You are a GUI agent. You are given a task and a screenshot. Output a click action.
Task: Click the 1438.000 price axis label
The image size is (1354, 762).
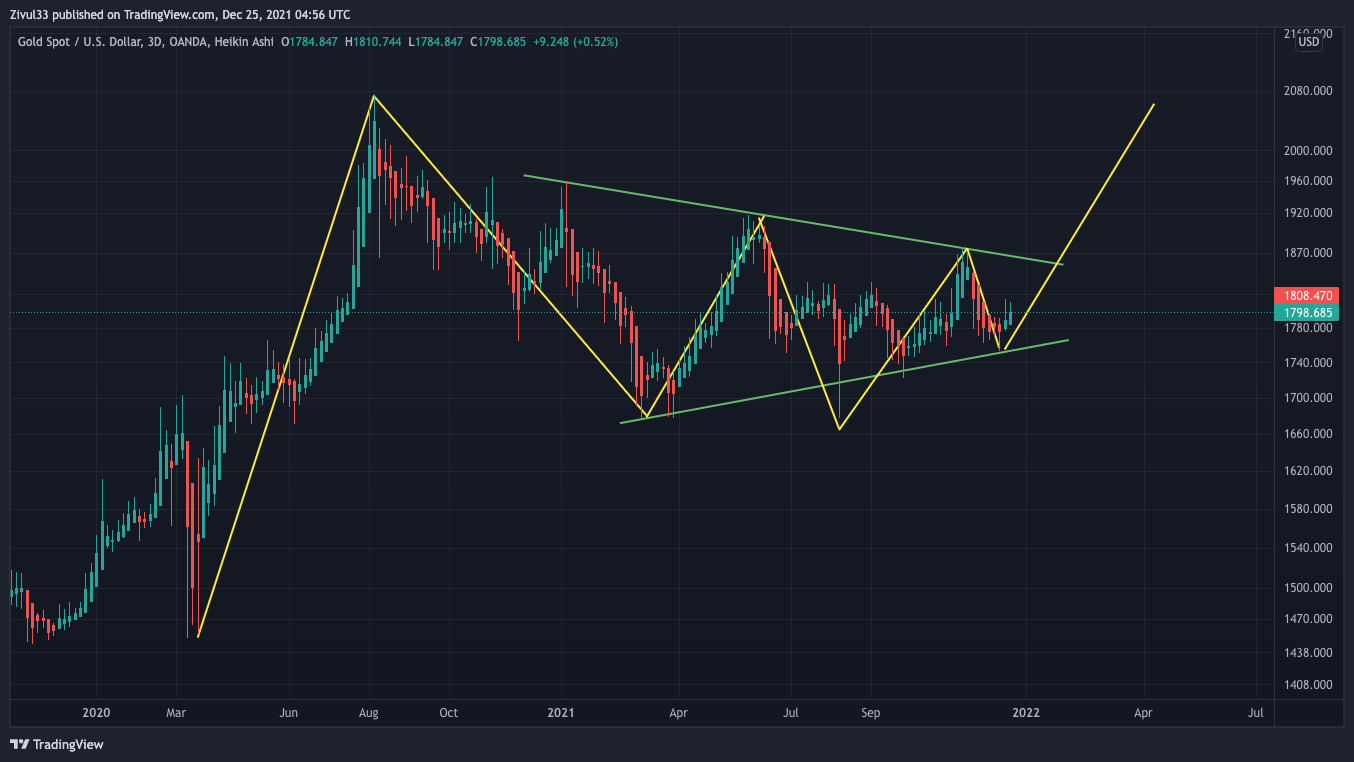coord(1308,653)
